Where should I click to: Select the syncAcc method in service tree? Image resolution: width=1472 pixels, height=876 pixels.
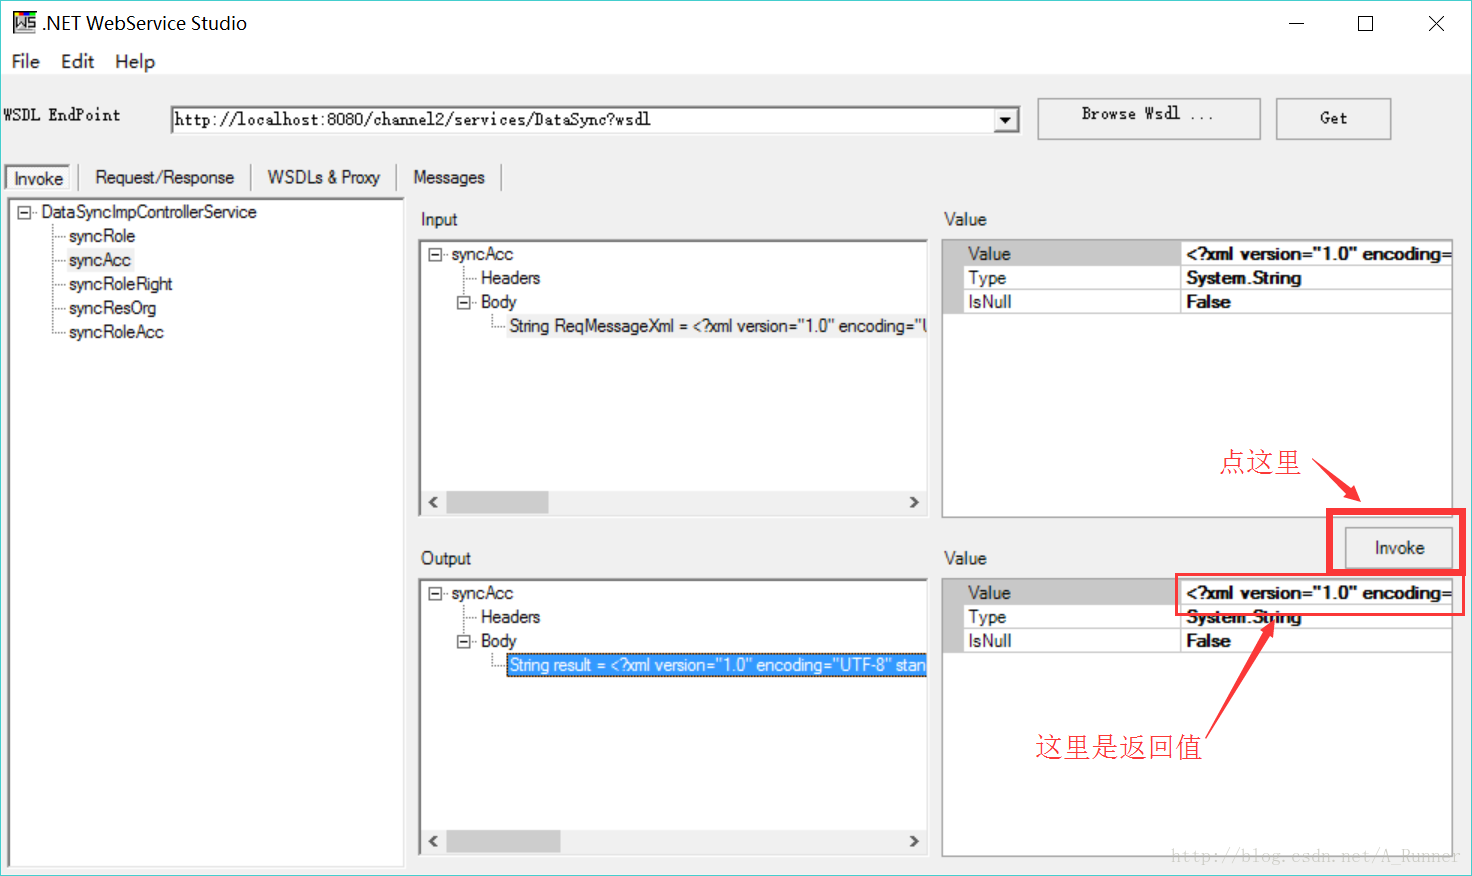100,260
